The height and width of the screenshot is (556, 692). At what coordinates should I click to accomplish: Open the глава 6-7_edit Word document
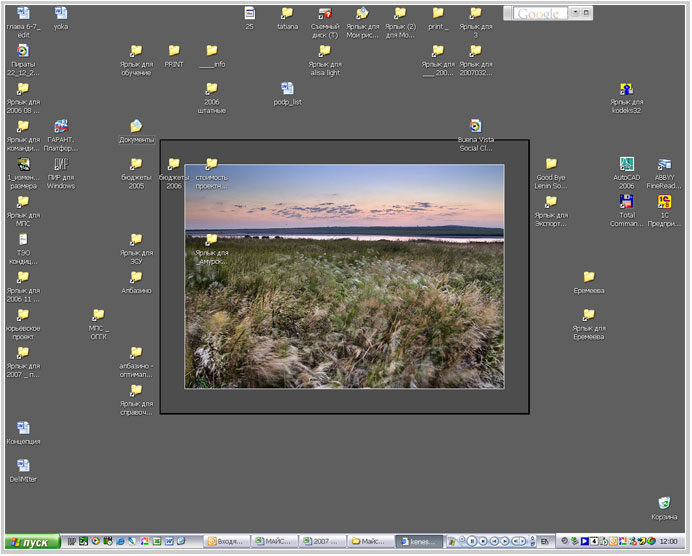coord(23,22)
